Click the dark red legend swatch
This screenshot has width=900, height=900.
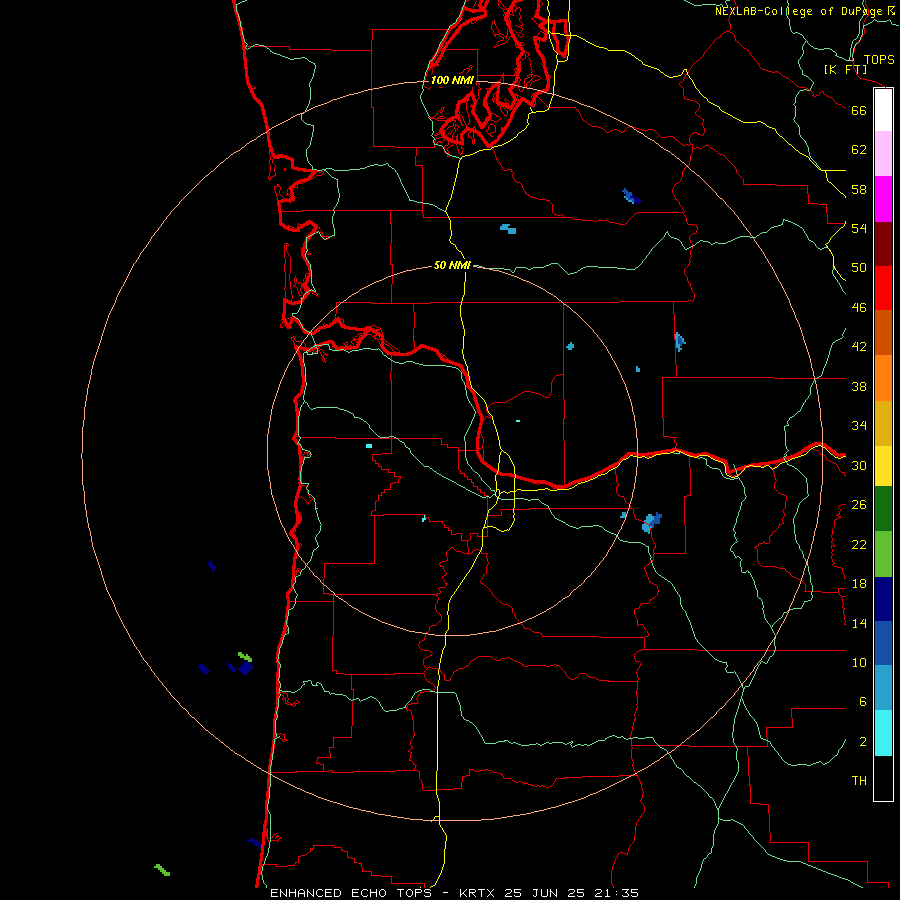[883, 244]
